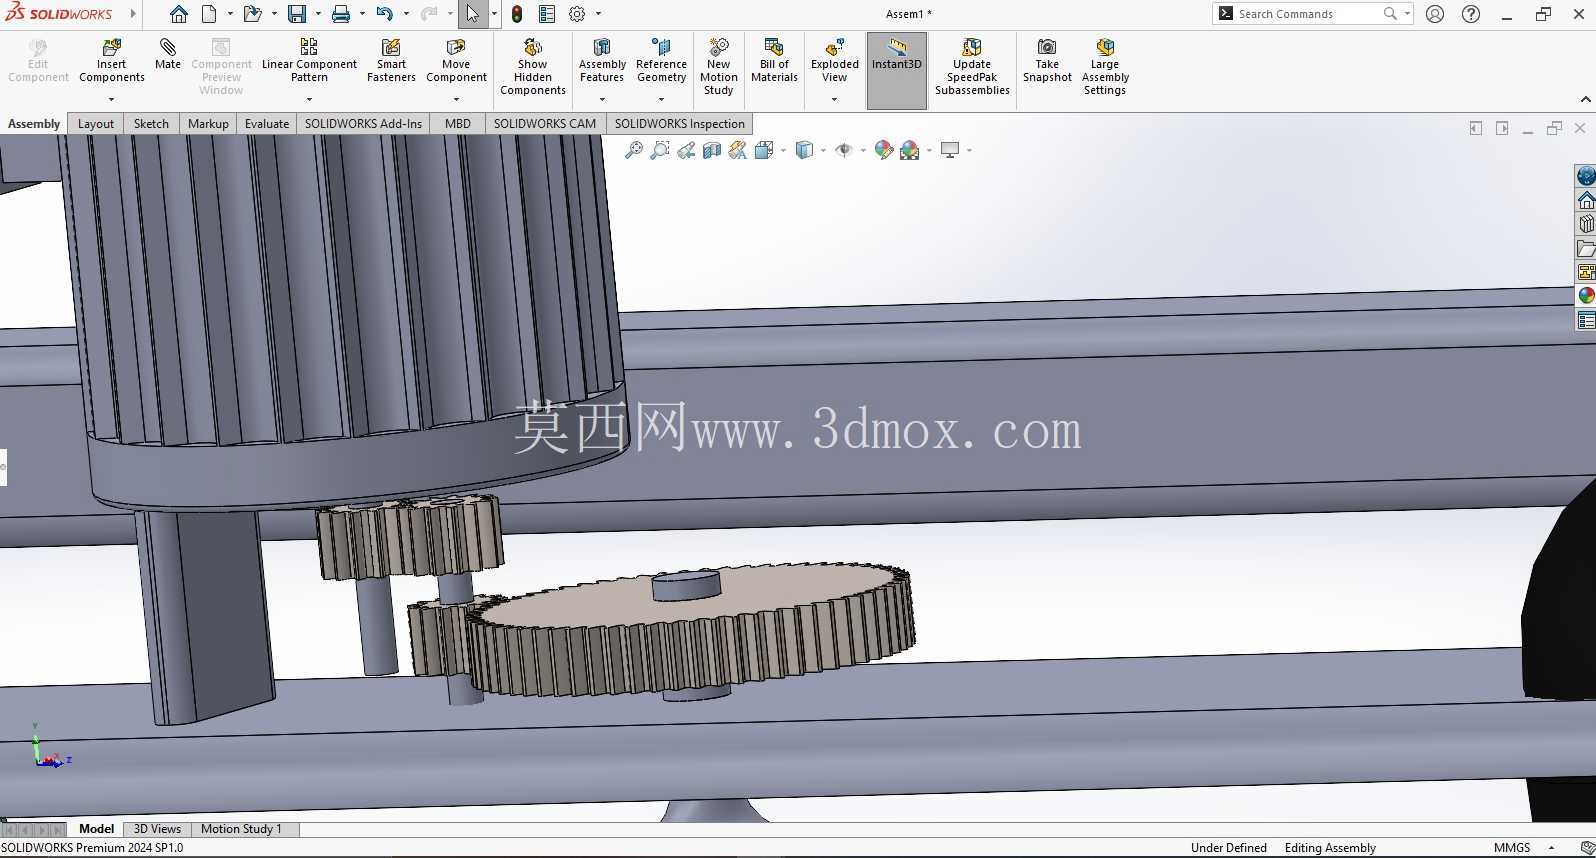Click the Hide/Show Items eye icon
This screenshot has height=858, width=1596.
[844, 150]
